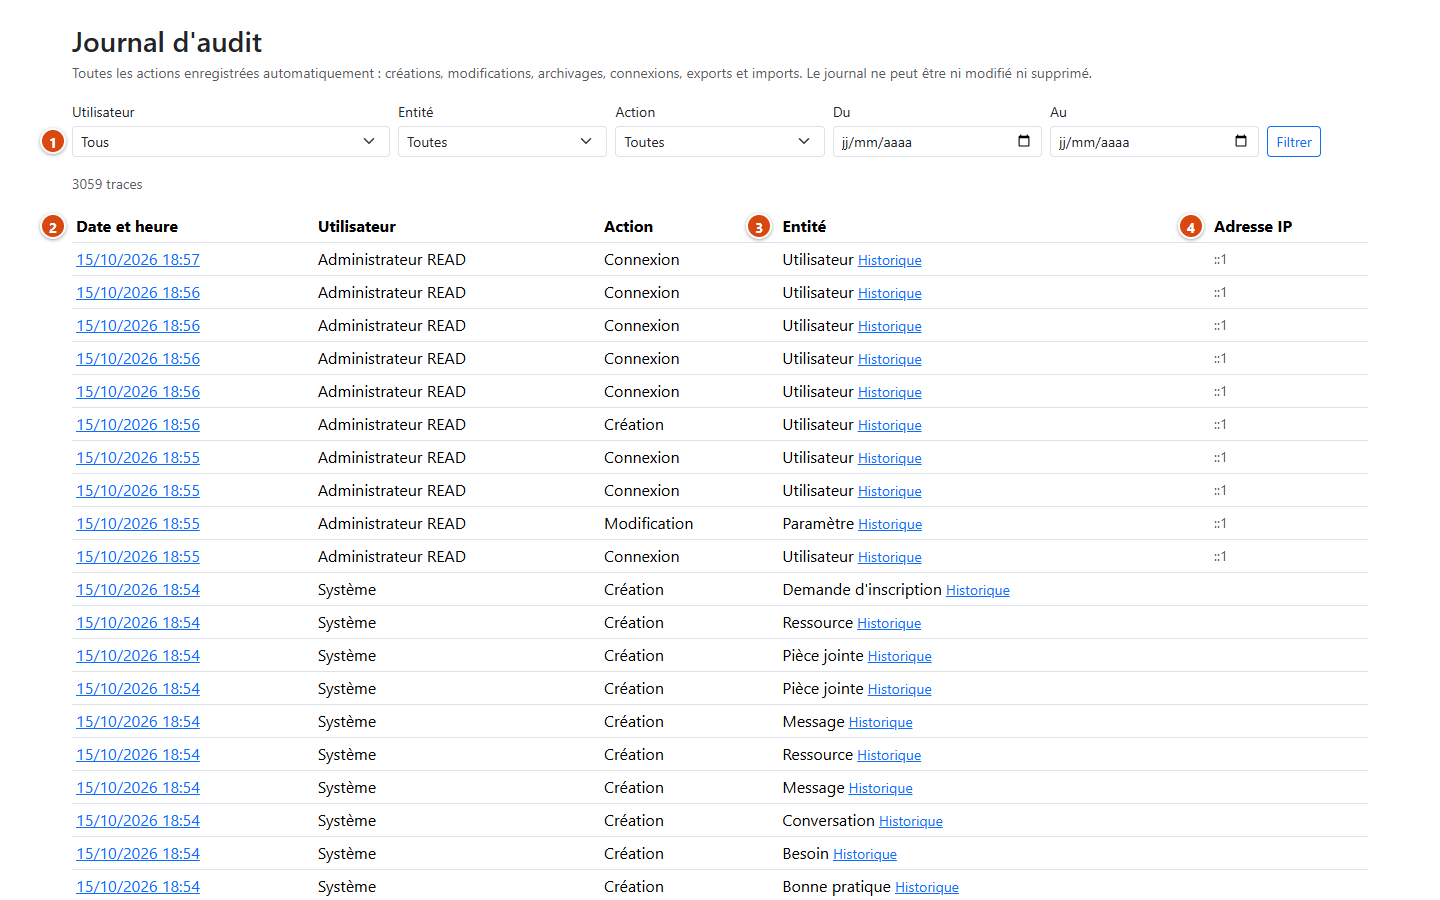Click the Filtrer button
Viewport: 1440px width, 900px height.
[1294, 142]
